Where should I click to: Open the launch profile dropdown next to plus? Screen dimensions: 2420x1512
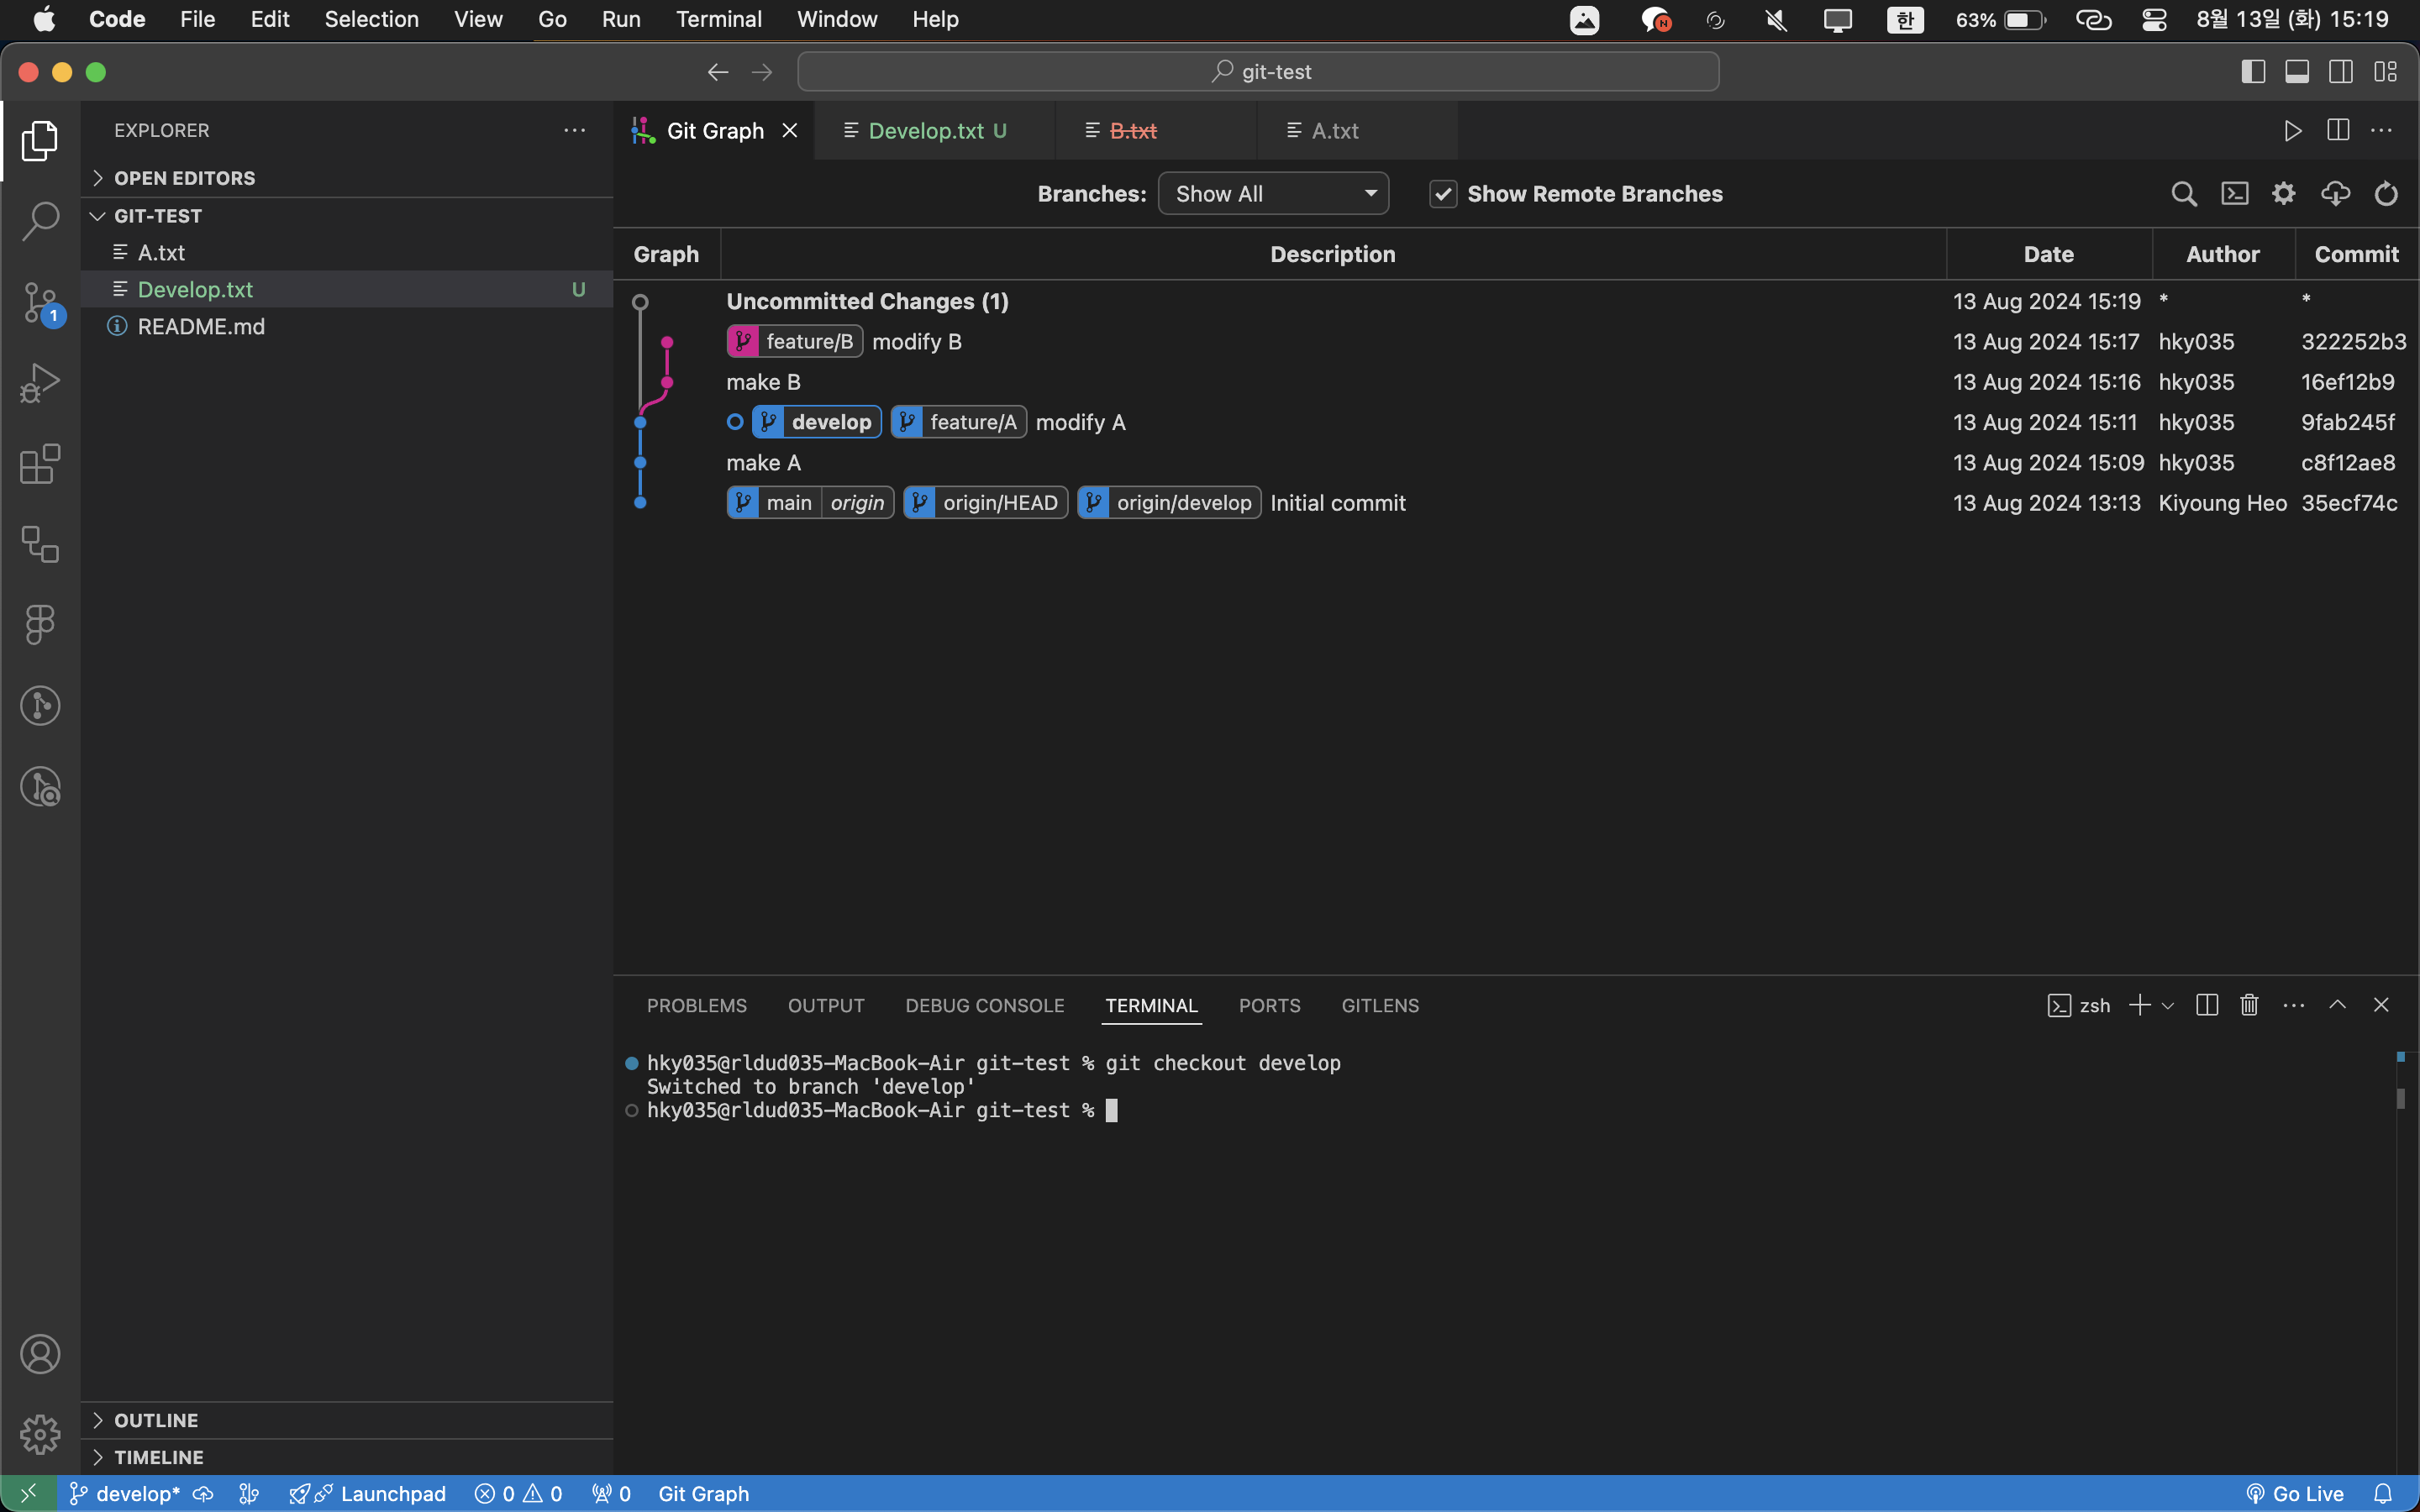pyautogui.click(x=2168, y=1006)
